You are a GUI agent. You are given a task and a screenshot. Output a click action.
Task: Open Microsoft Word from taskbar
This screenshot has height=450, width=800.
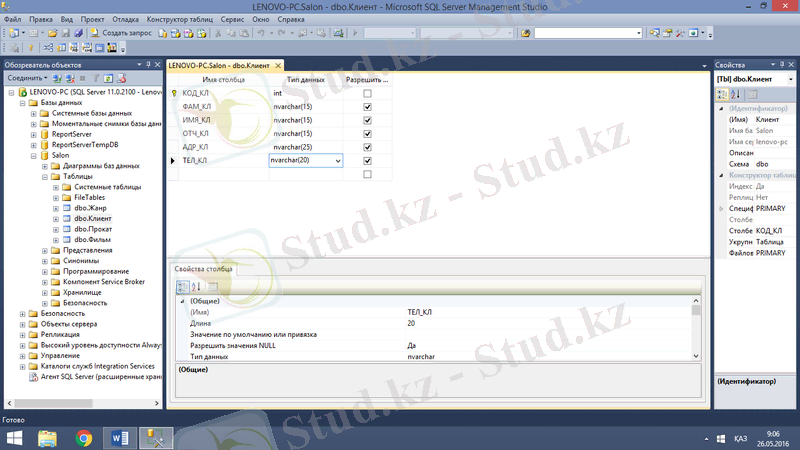pos(120,438)
